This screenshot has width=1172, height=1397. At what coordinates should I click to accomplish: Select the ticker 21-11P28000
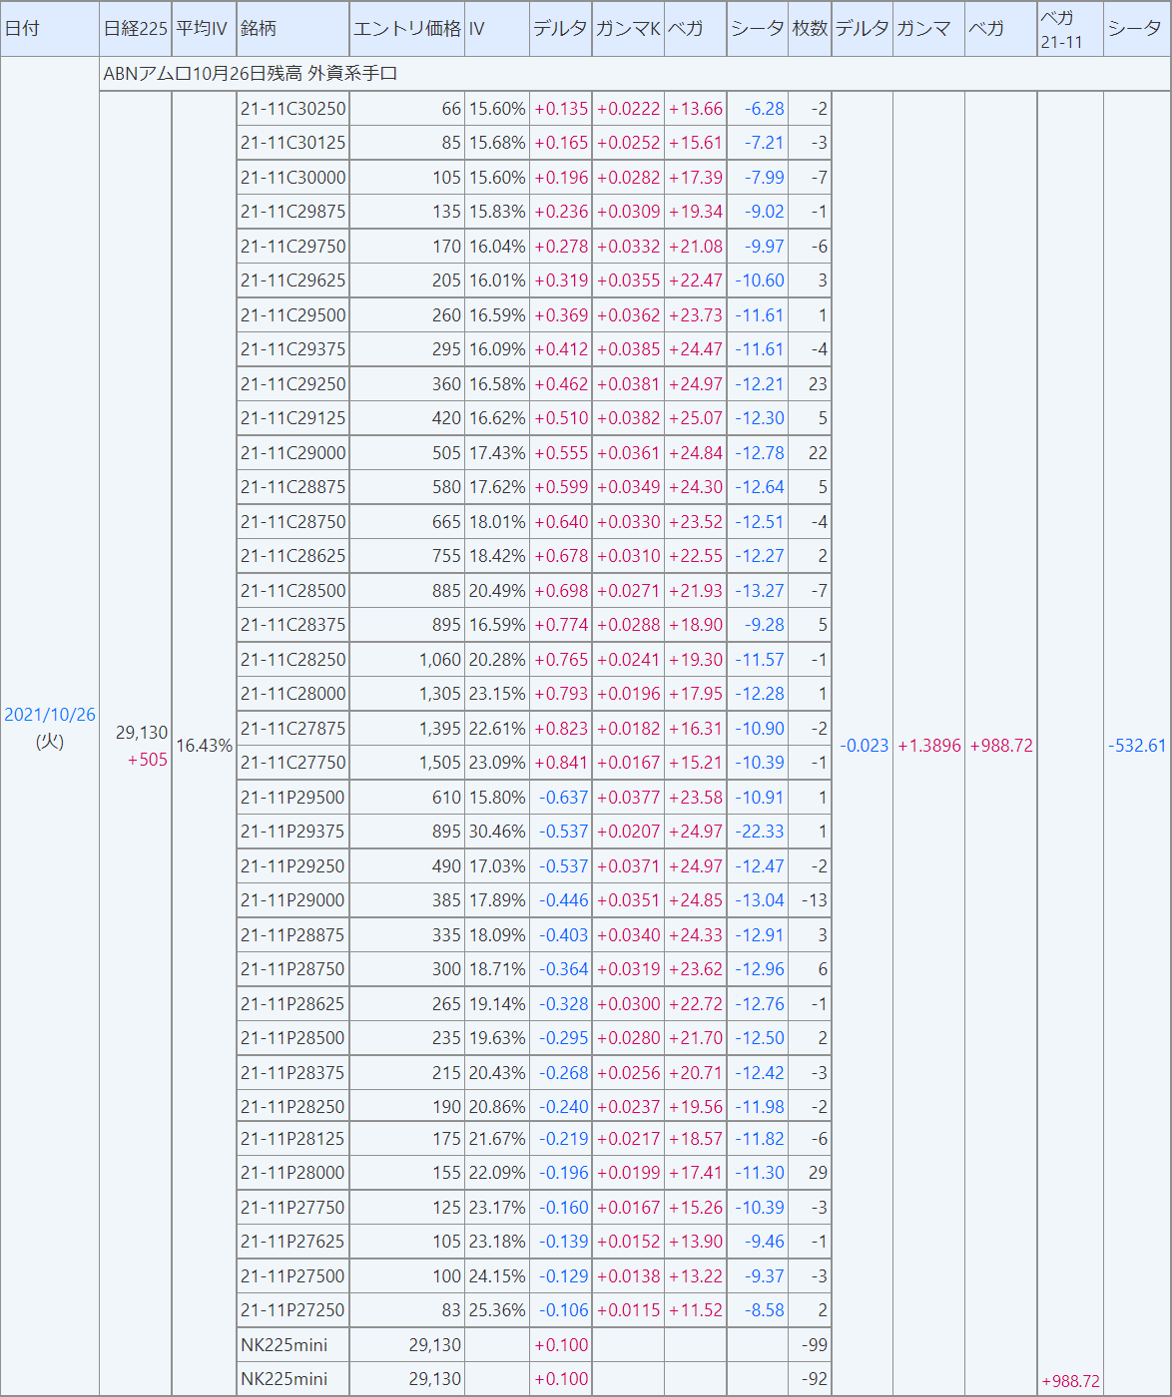[292, 1174]
